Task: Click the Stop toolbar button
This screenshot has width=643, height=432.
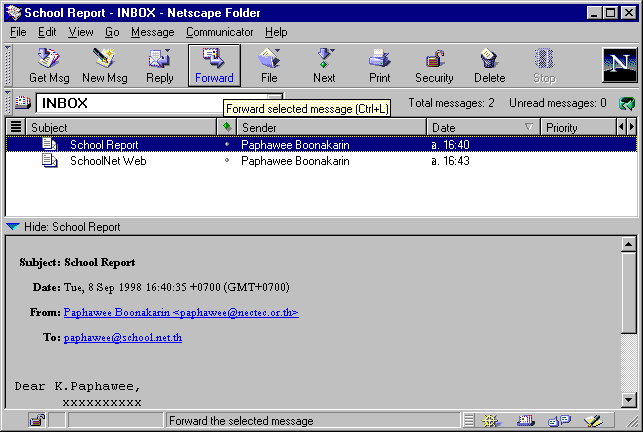Action: [544, 66]
